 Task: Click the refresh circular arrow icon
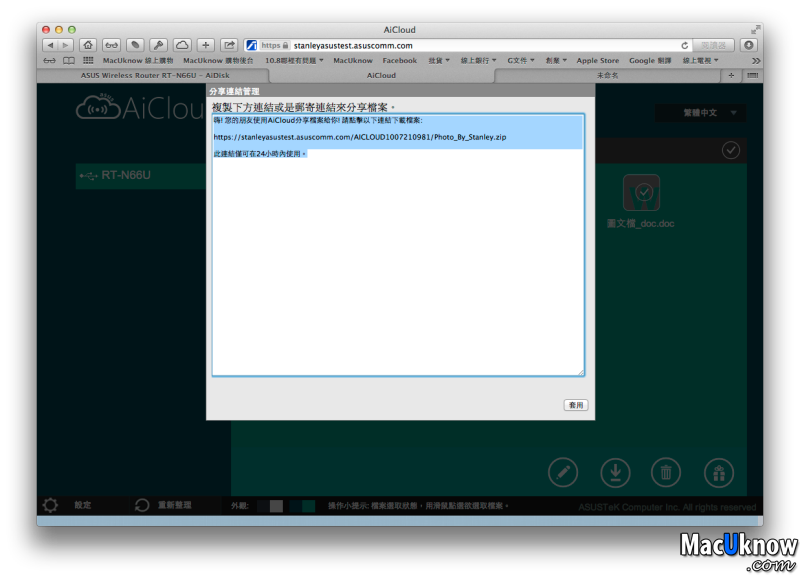click(x=143, y=506)
